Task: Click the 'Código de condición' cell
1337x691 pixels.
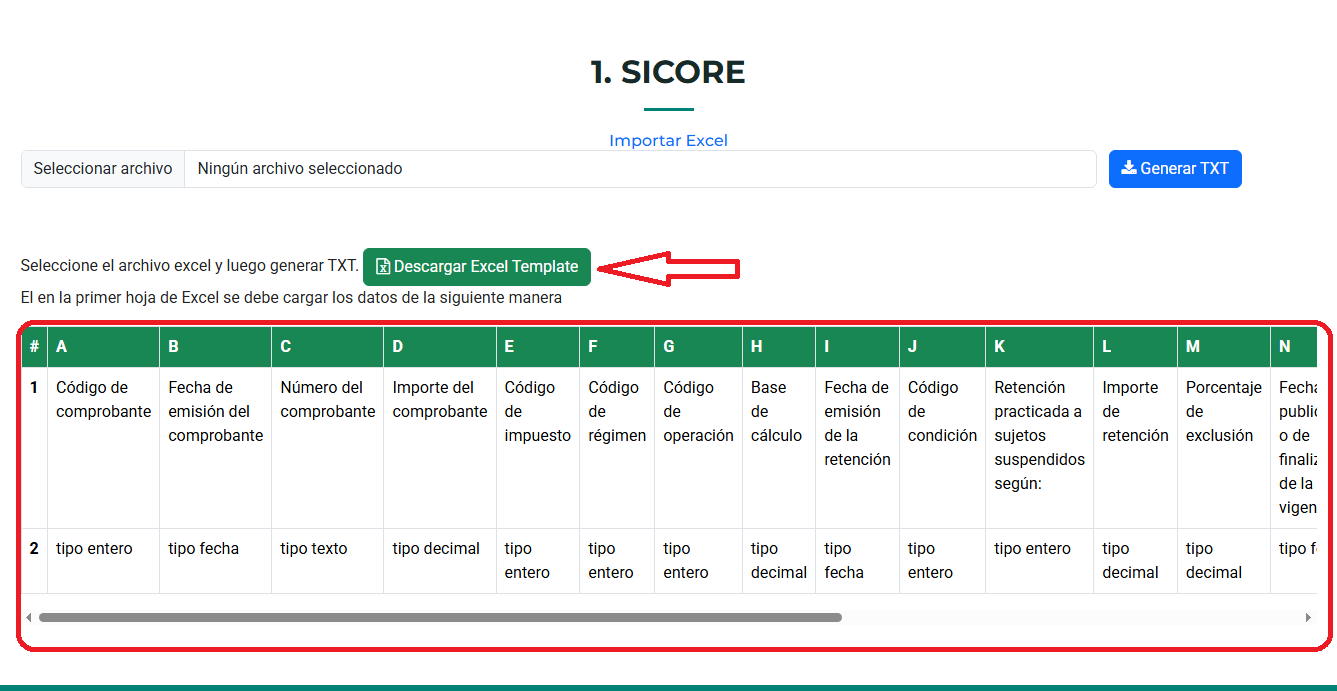Action: click(942, 448)
